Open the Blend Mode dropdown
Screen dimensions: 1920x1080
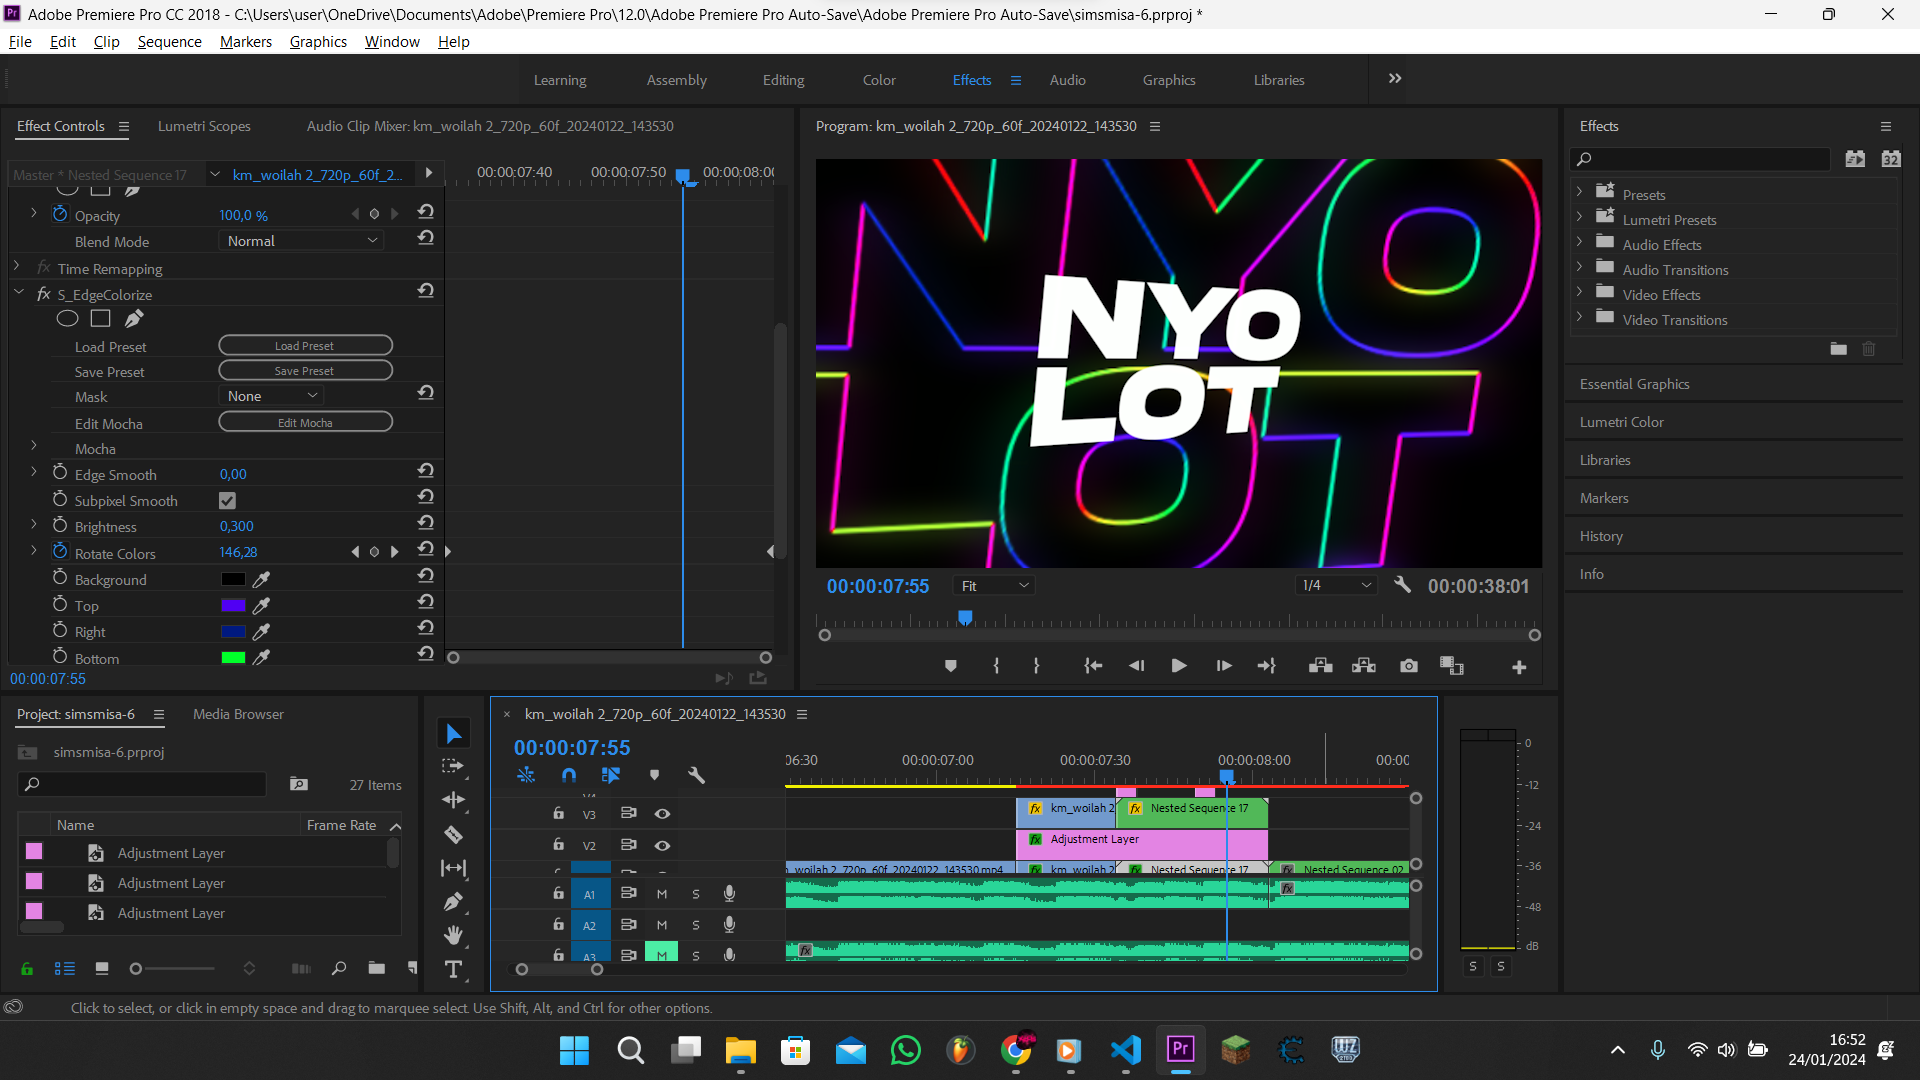[301, 241]
